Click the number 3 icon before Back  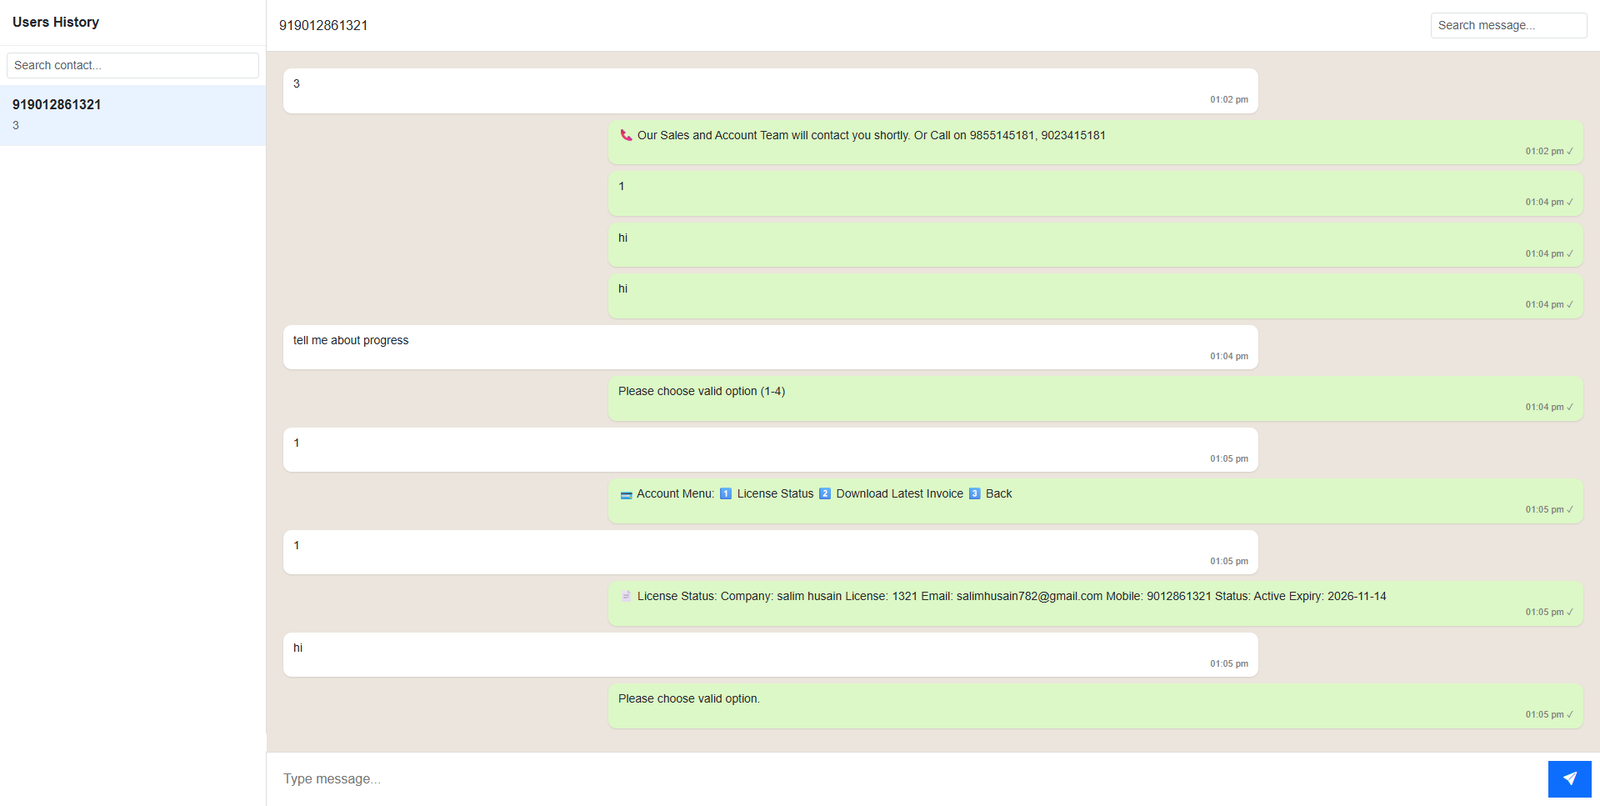pyautogui.click(x=974, y=494)
